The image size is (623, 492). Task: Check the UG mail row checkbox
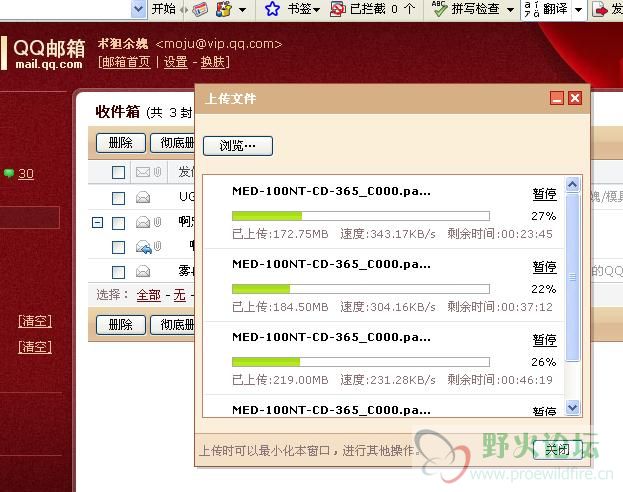click(x=118, y=198)
